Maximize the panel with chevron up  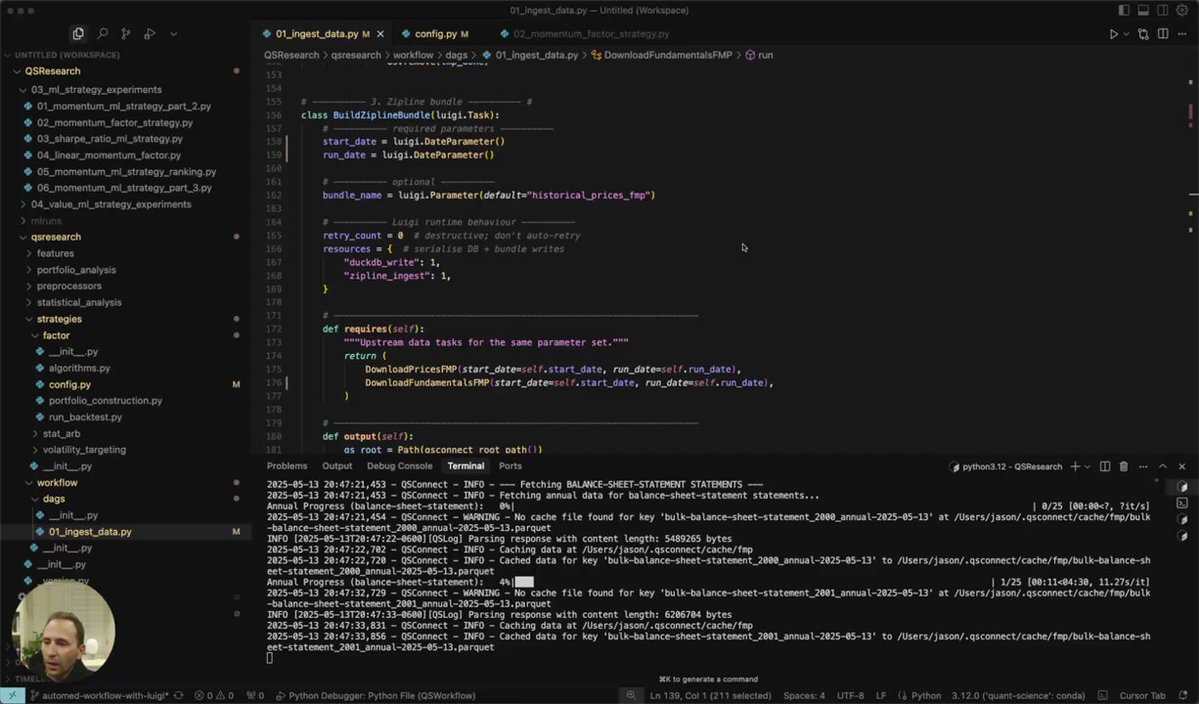click(1163, 466)
